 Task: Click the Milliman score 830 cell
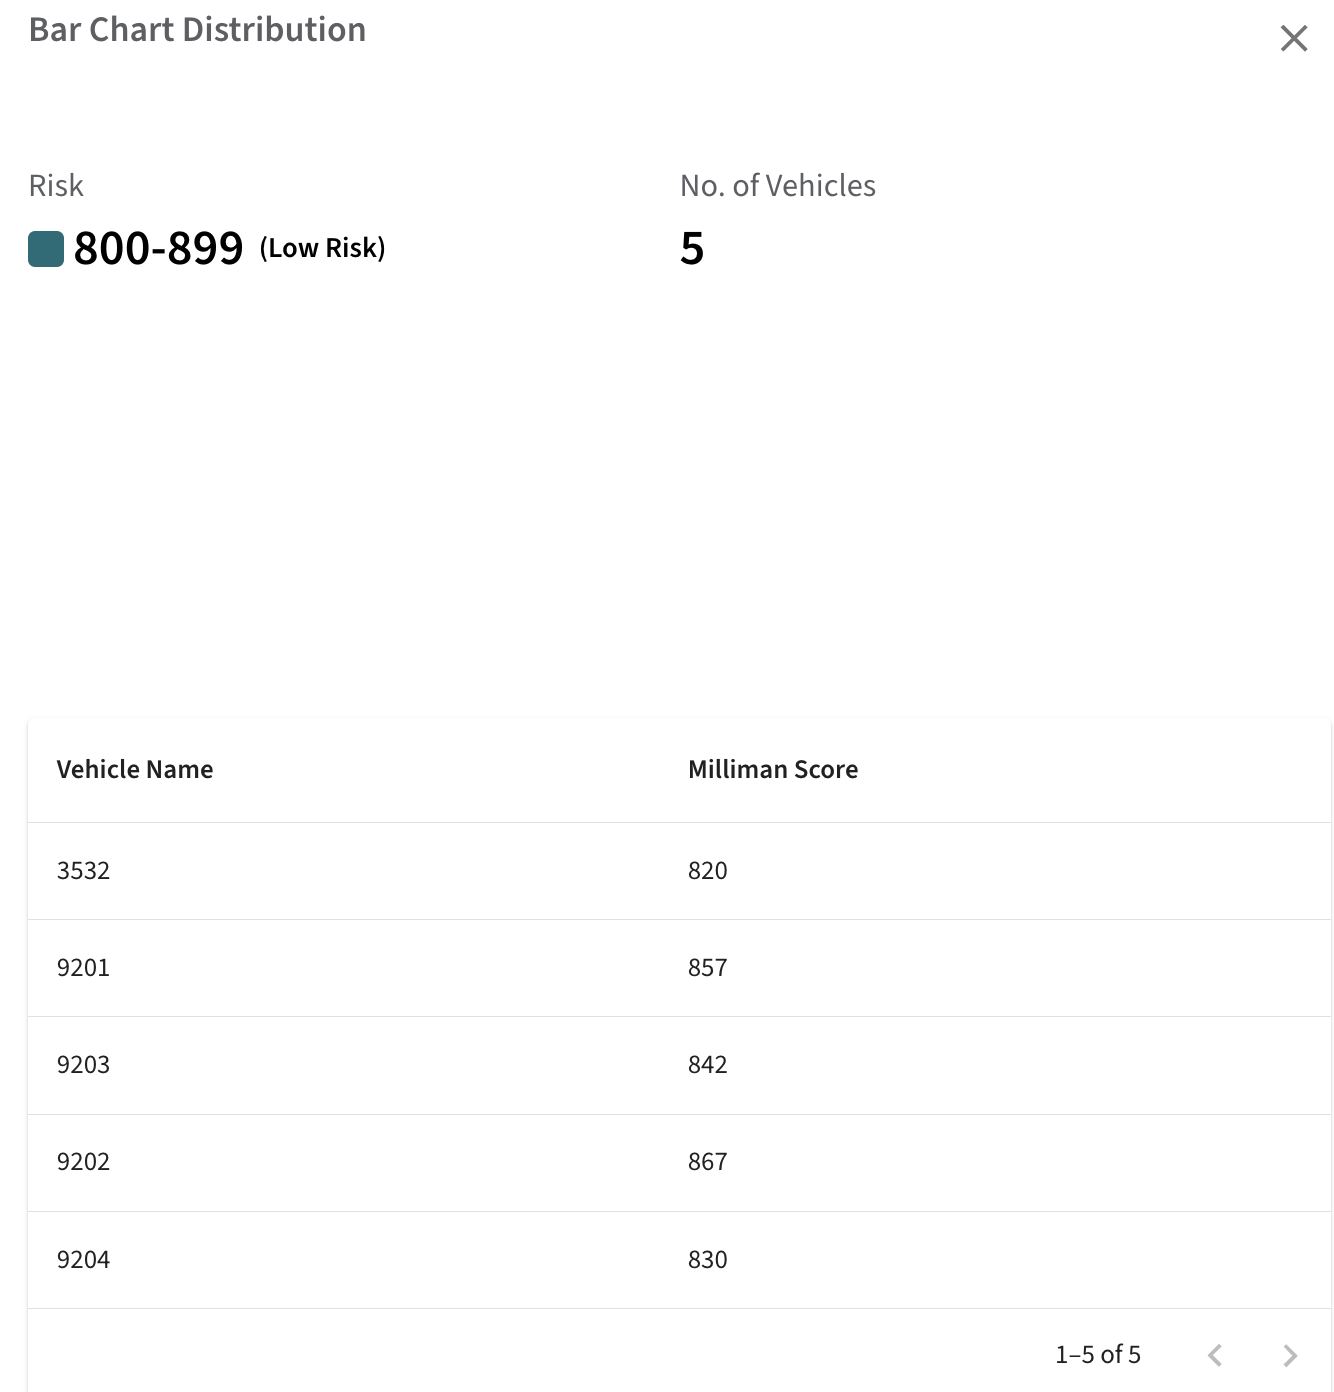point(708,1260)
